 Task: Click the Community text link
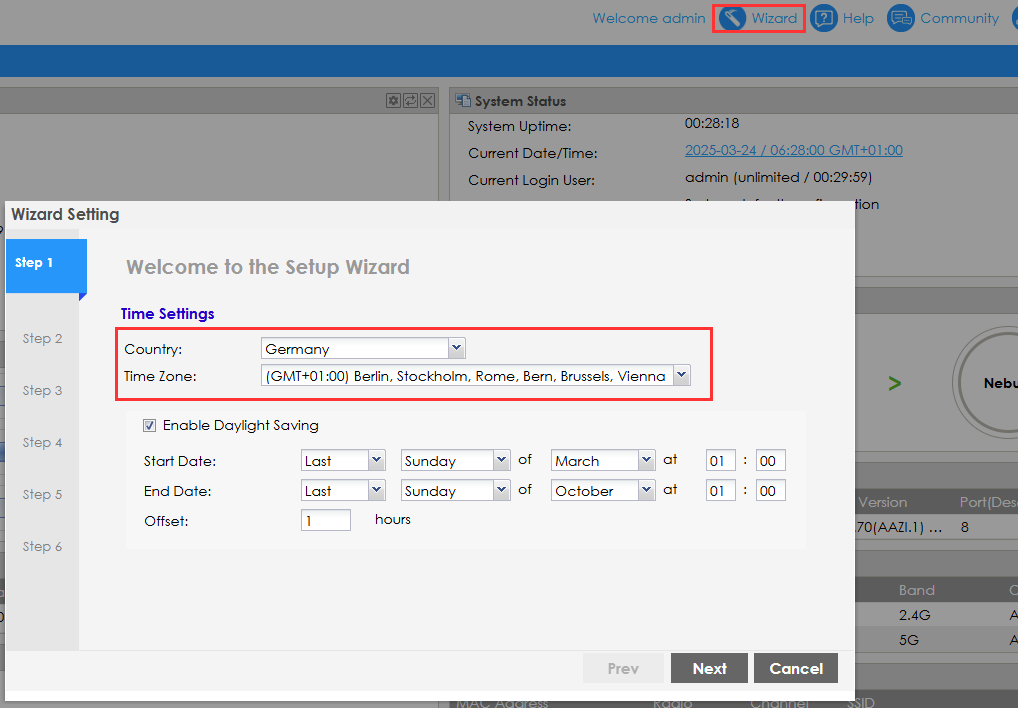tap(959, 18)
